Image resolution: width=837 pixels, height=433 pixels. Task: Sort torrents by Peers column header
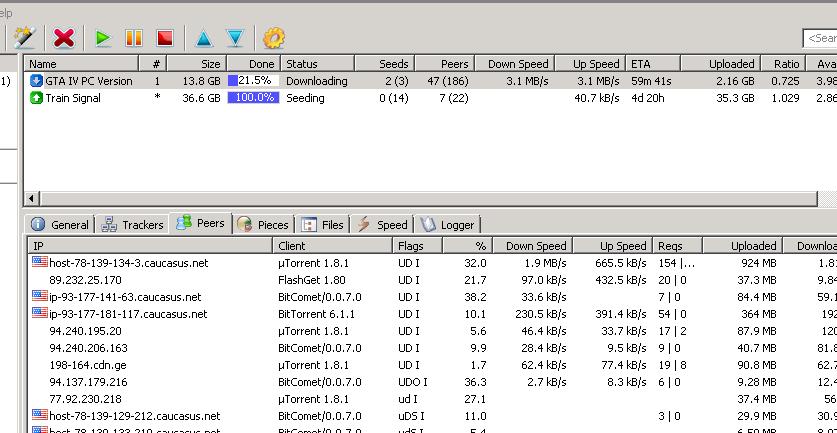coord(445,64)
